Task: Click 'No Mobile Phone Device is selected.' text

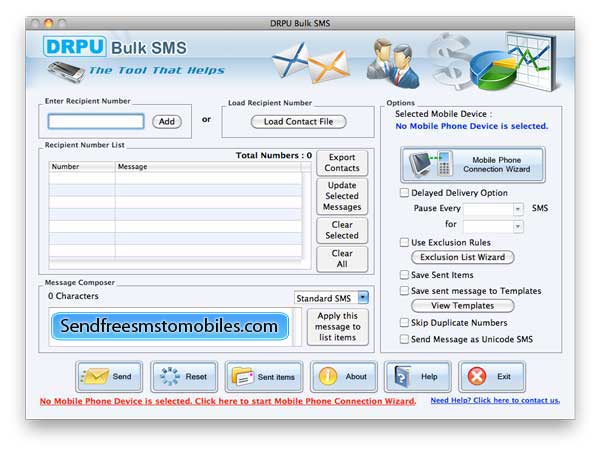Action: [472, 126]
